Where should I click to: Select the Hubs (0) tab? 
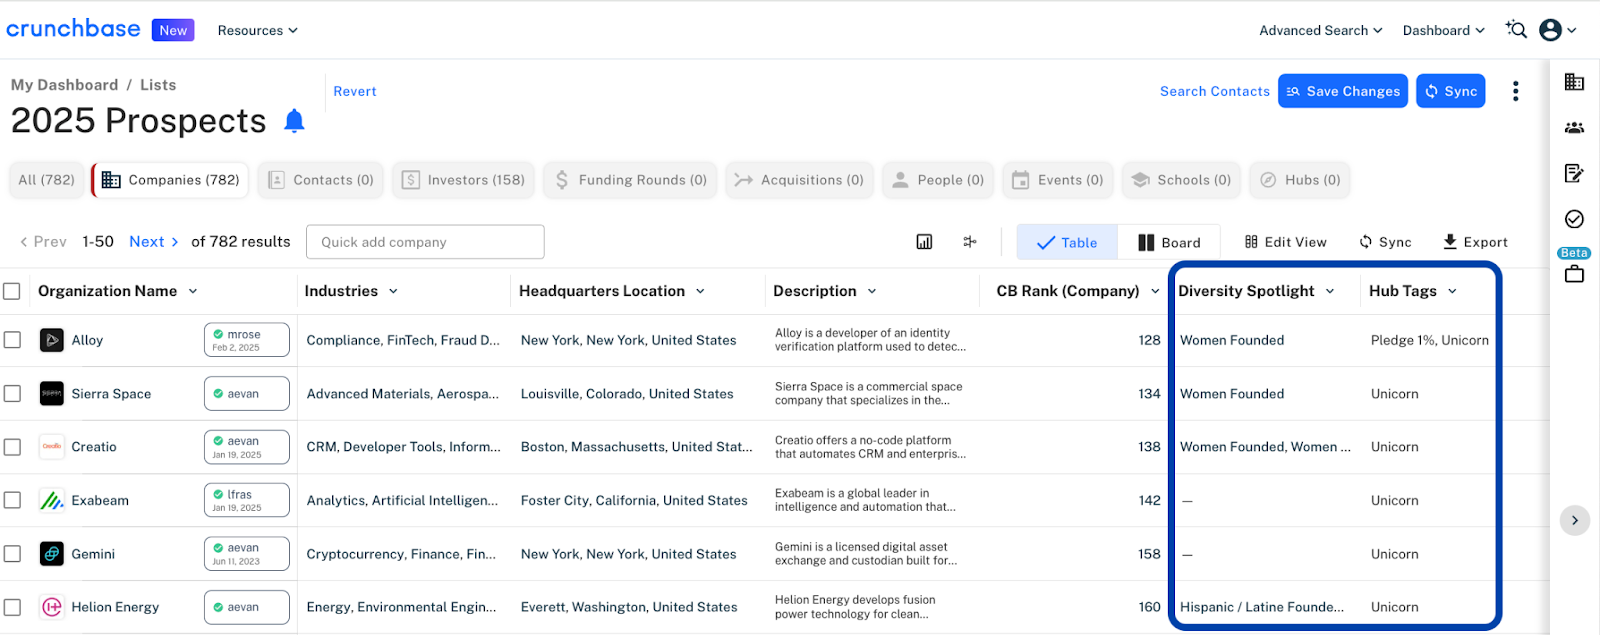1300,180
